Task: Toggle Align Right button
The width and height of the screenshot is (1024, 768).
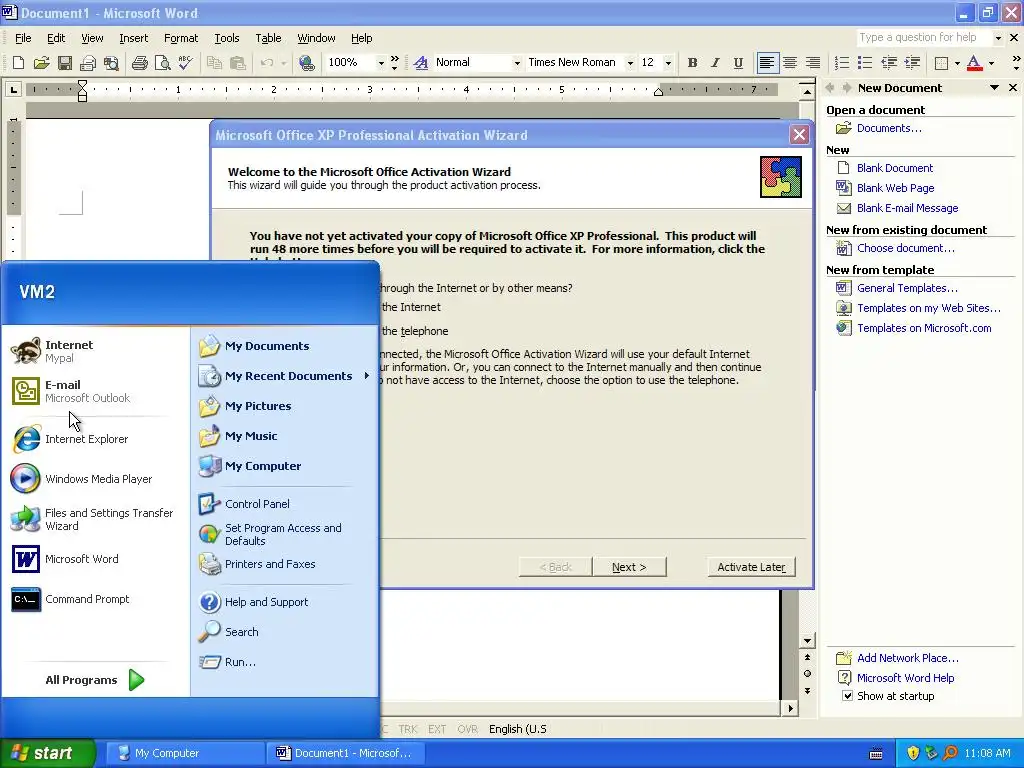Action: click(813, 63)
